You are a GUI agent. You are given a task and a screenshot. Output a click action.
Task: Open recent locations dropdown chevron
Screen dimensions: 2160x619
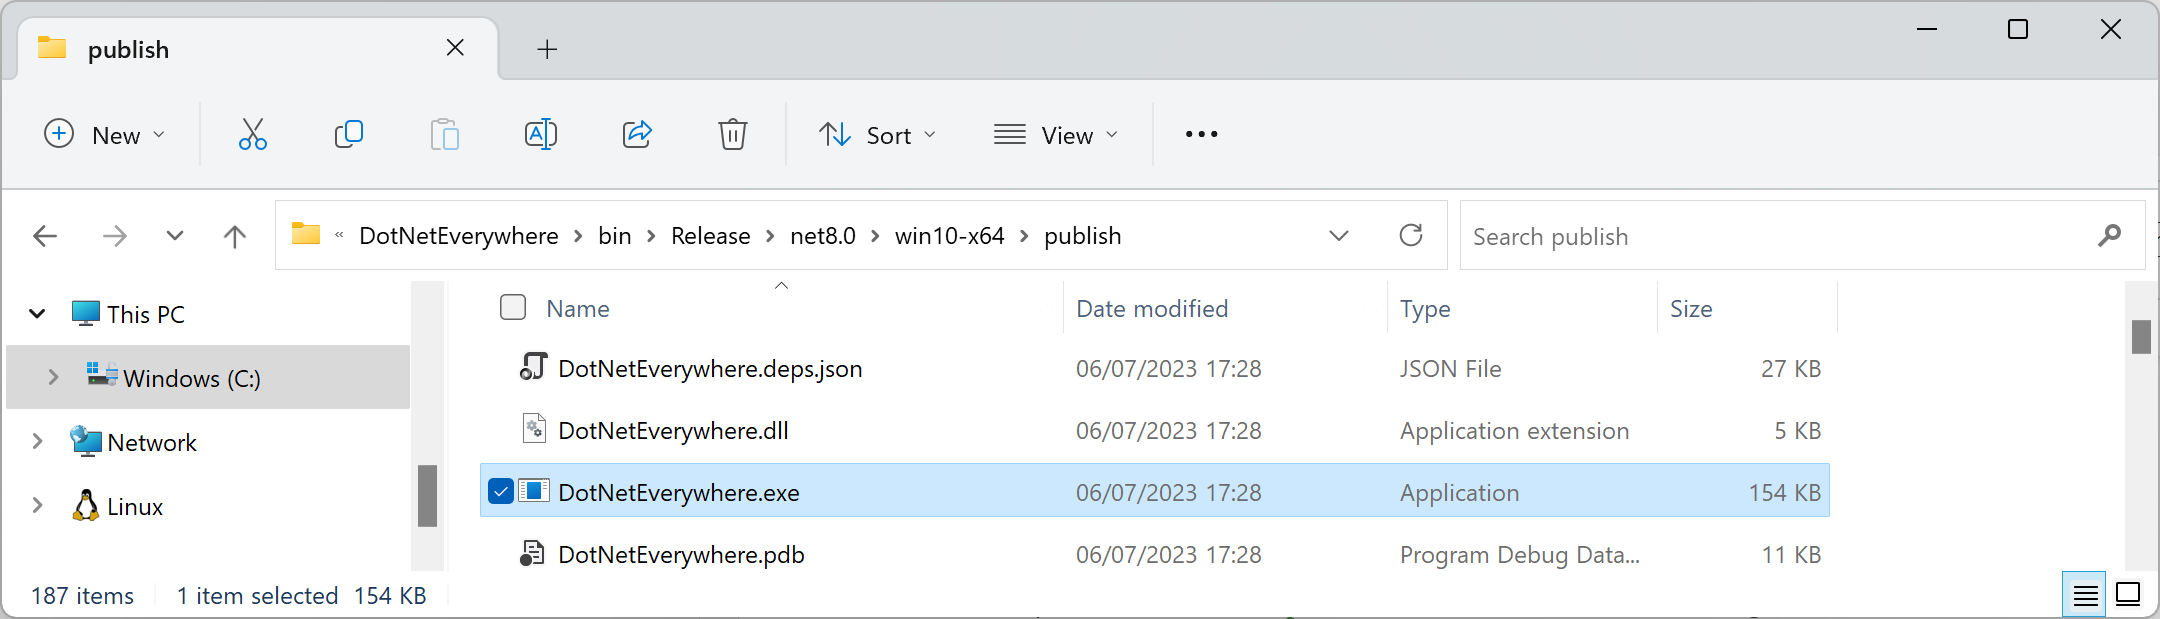click(175, 236)
